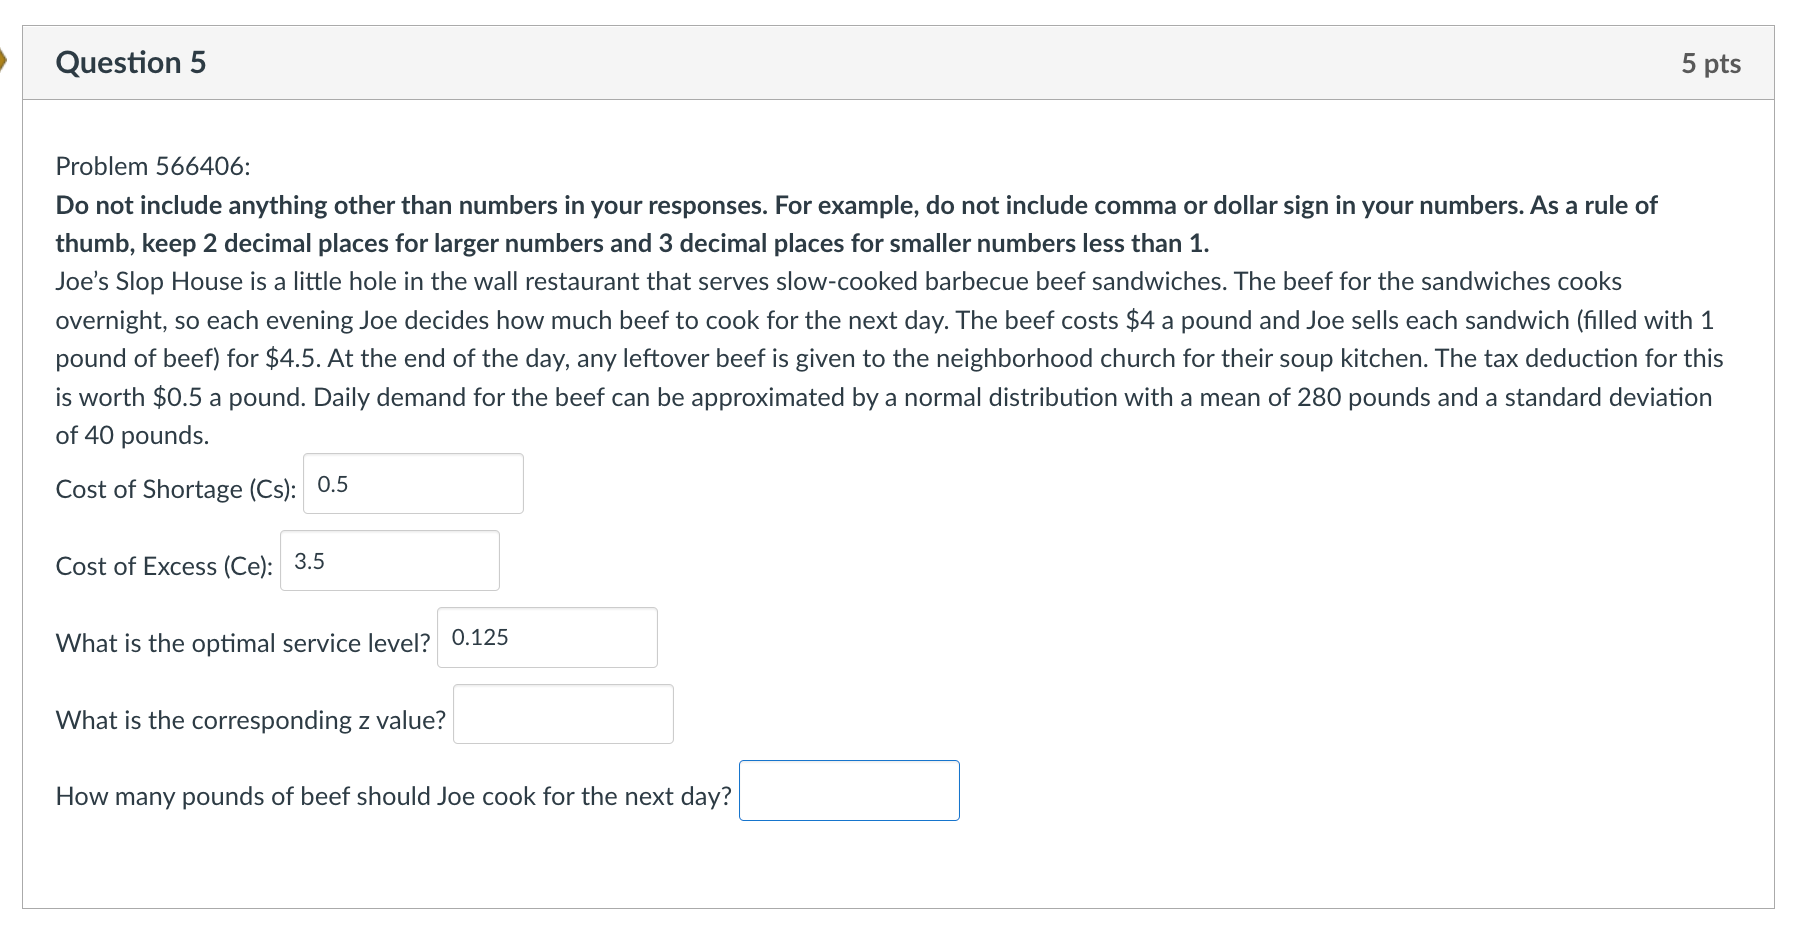Focus the Cost of Excess input box
Viewport: 1793px width, 943px height.
[389, 561]
